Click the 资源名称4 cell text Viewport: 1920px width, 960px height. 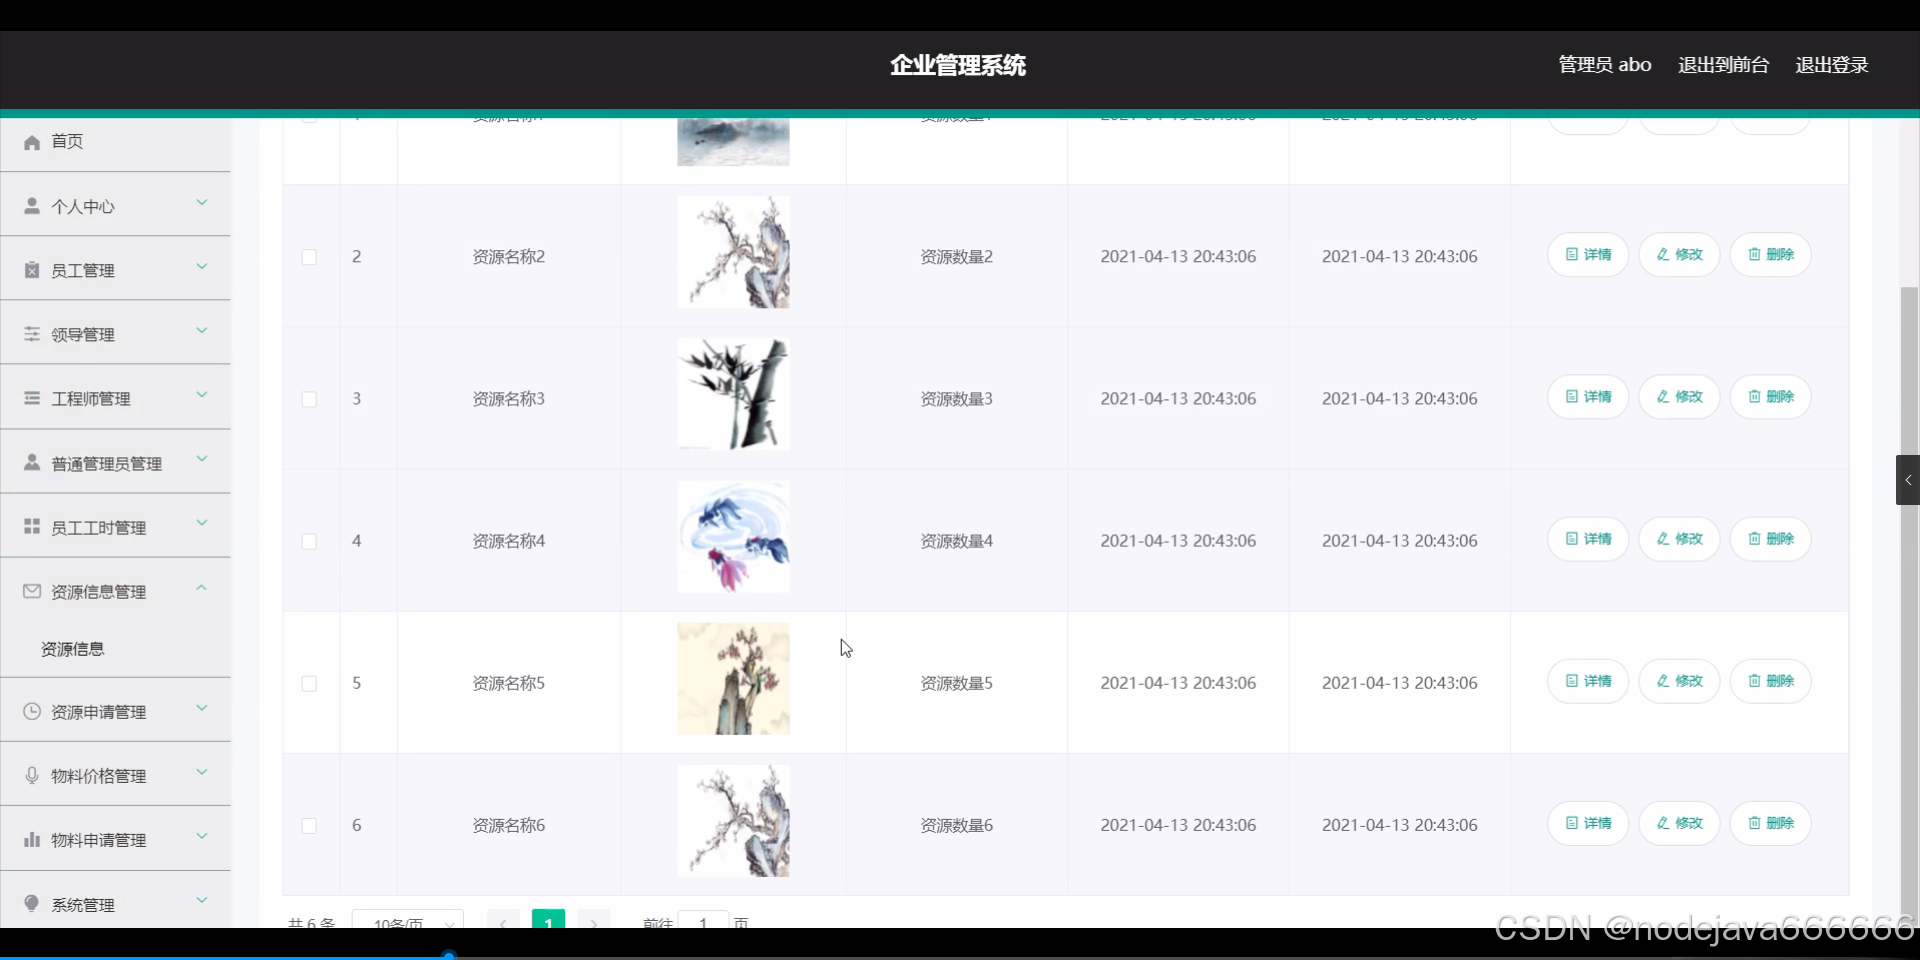click(509, 541)
